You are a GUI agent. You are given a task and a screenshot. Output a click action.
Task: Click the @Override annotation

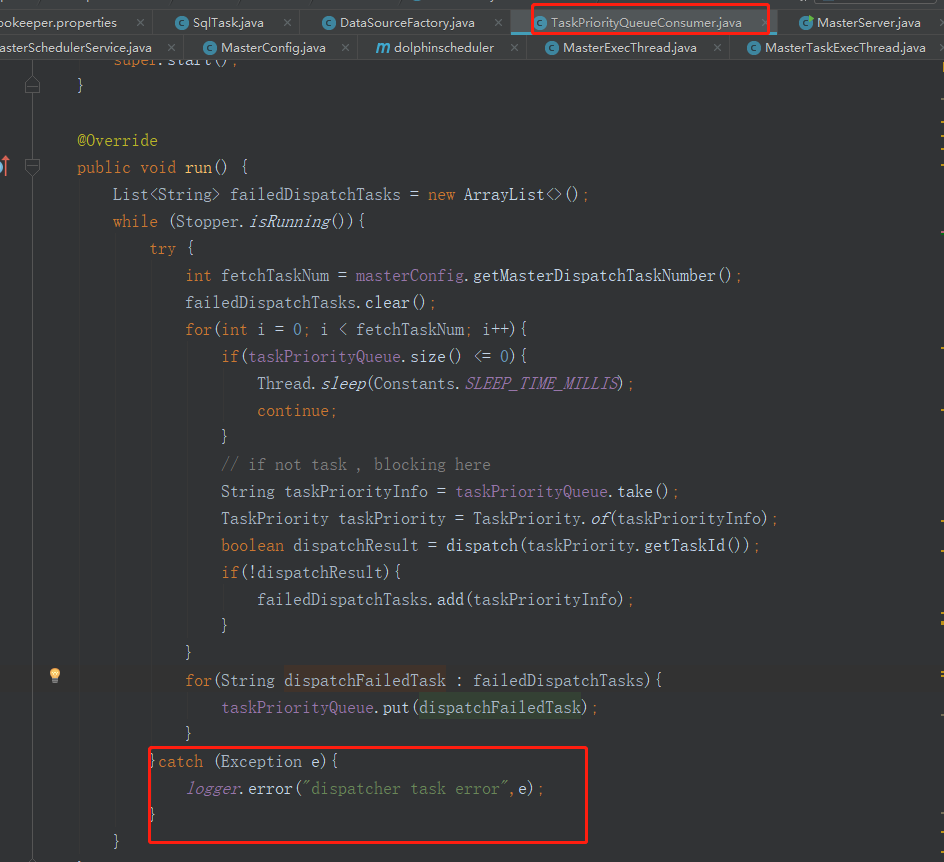117,140
